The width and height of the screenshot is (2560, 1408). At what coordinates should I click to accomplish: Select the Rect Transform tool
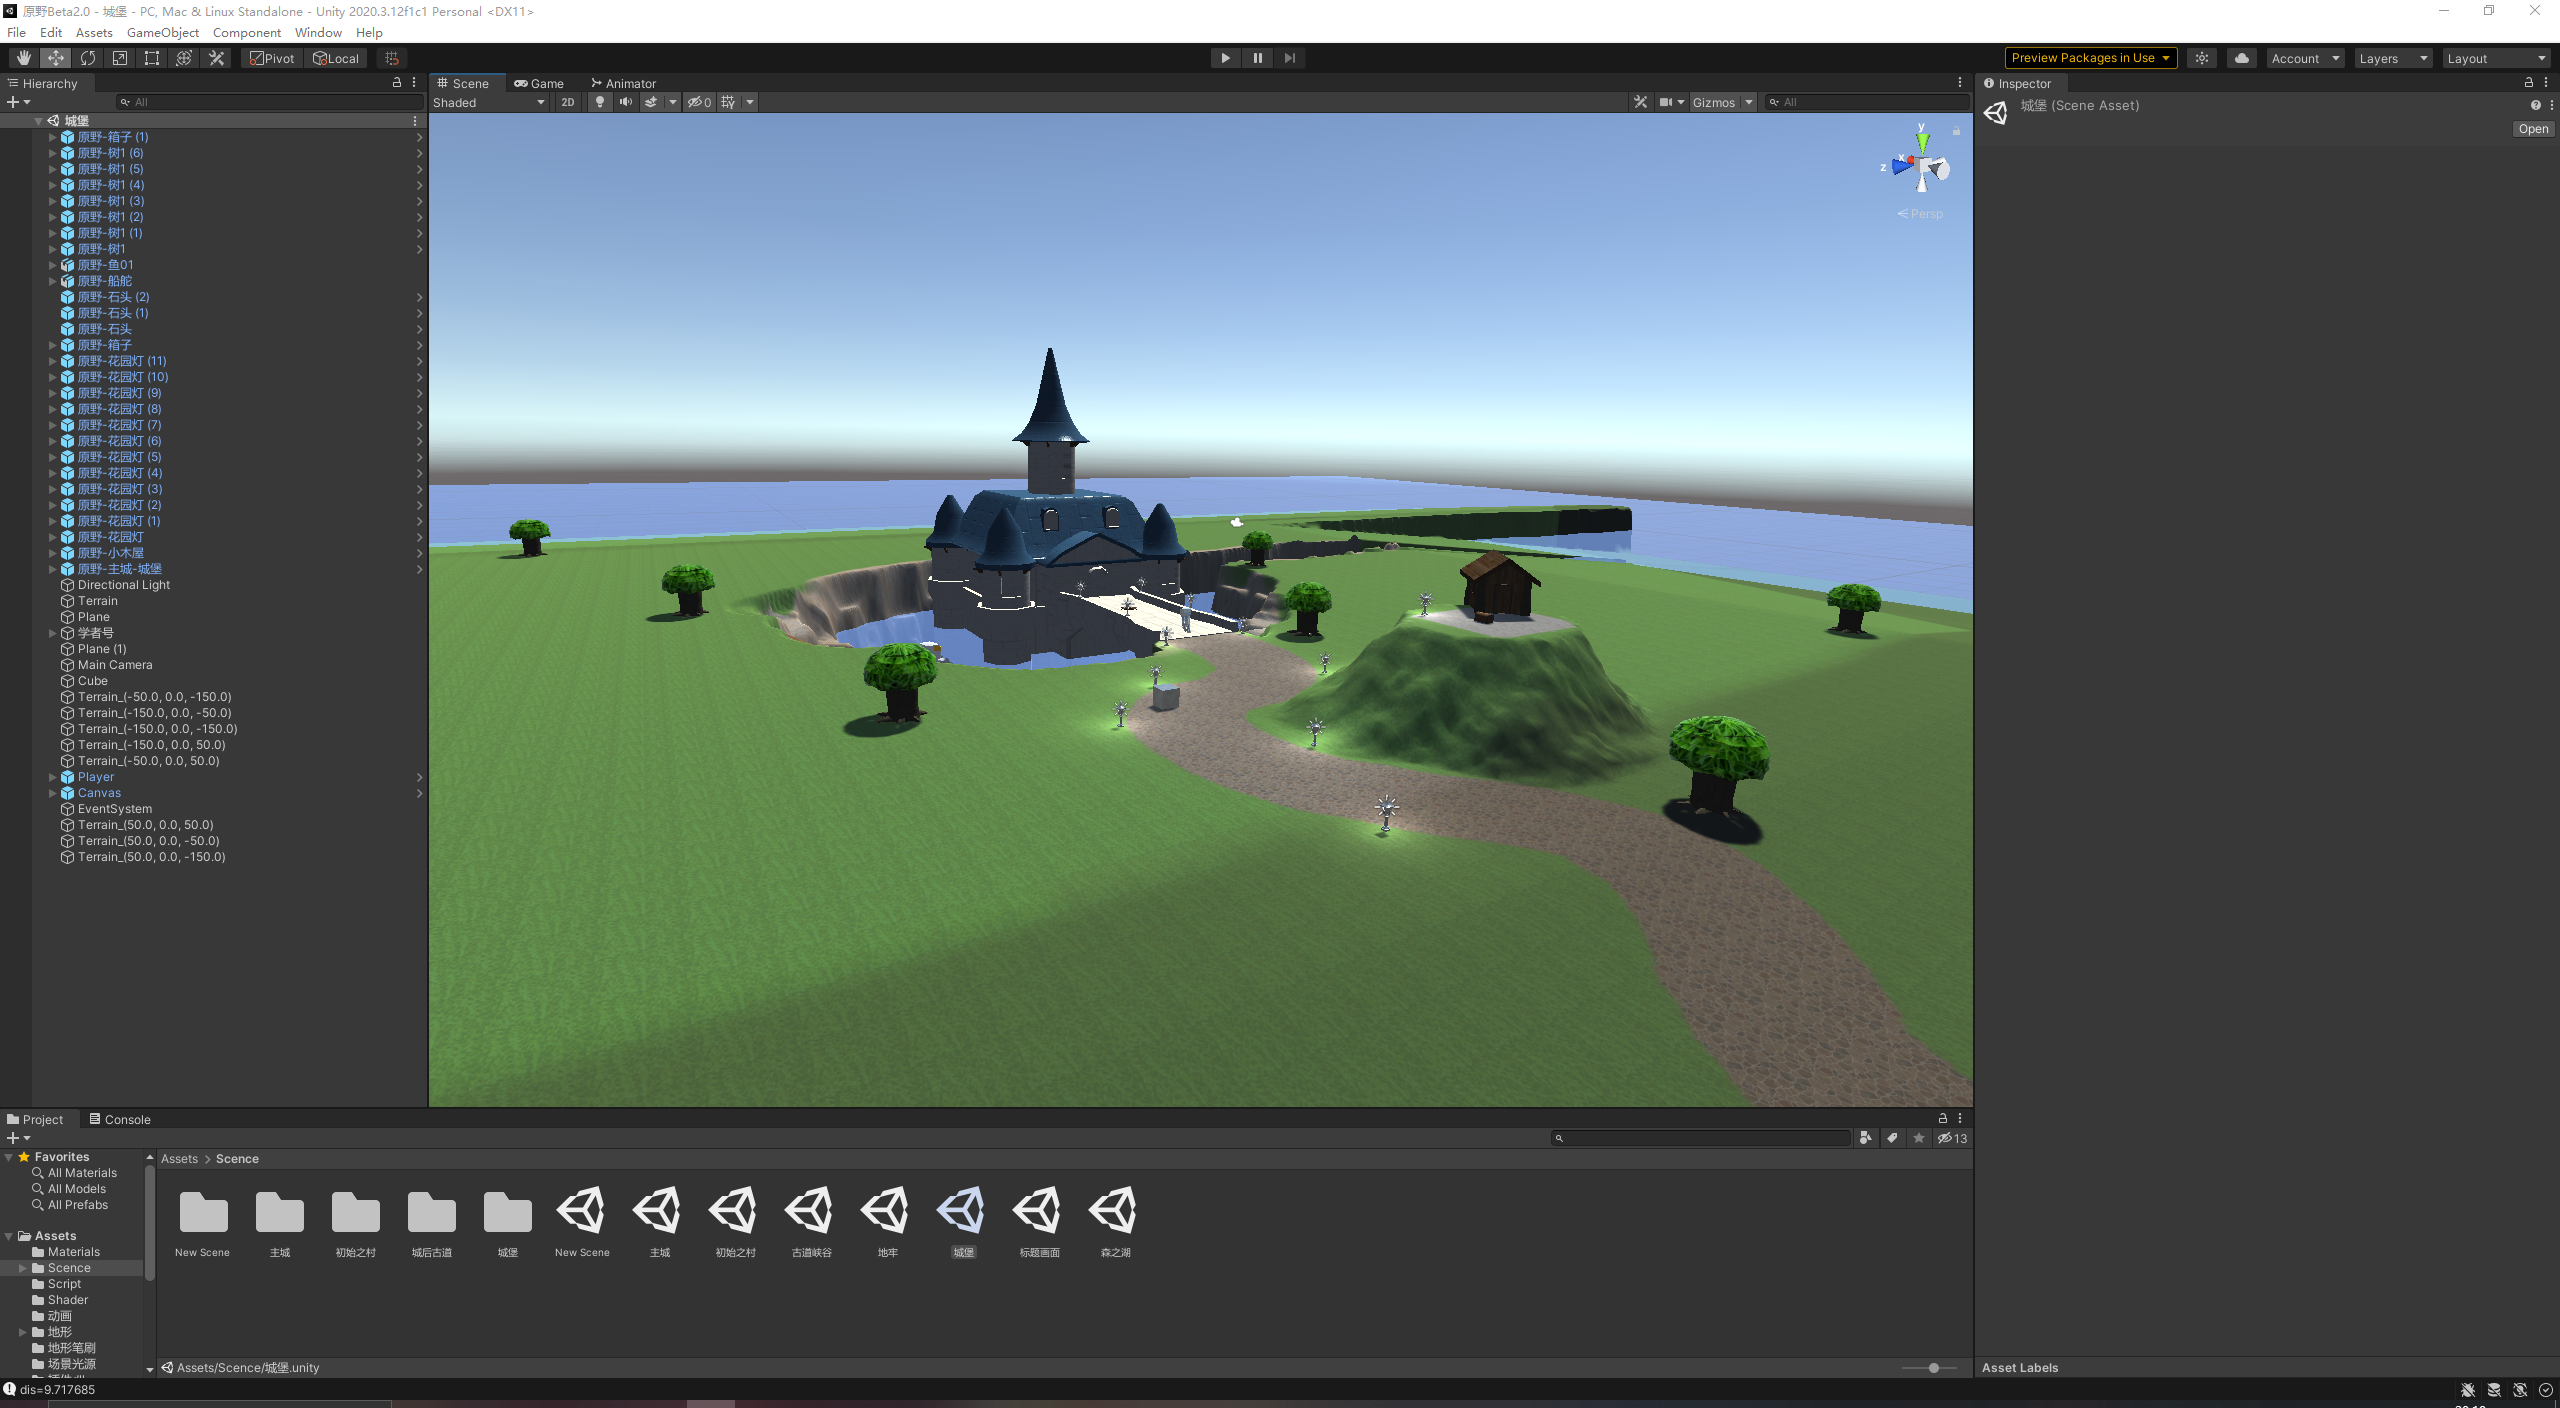(x=152, y=58)
